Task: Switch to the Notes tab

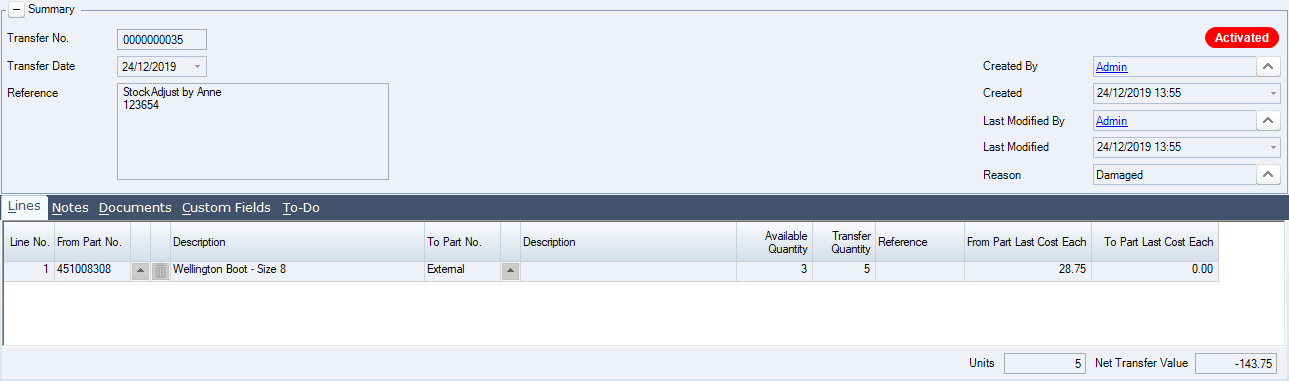Action: click(x=70, y=208)
